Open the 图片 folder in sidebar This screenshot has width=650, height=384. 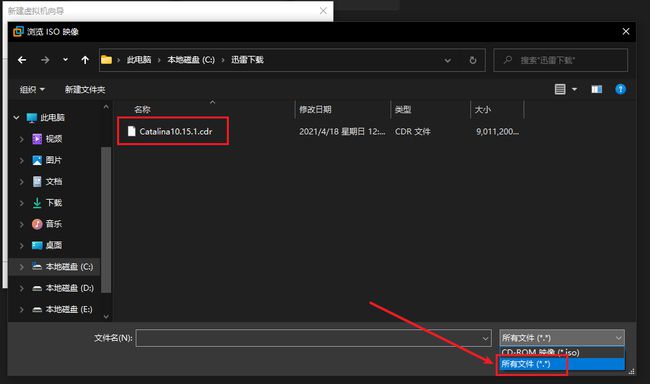[x=53, y=160]
